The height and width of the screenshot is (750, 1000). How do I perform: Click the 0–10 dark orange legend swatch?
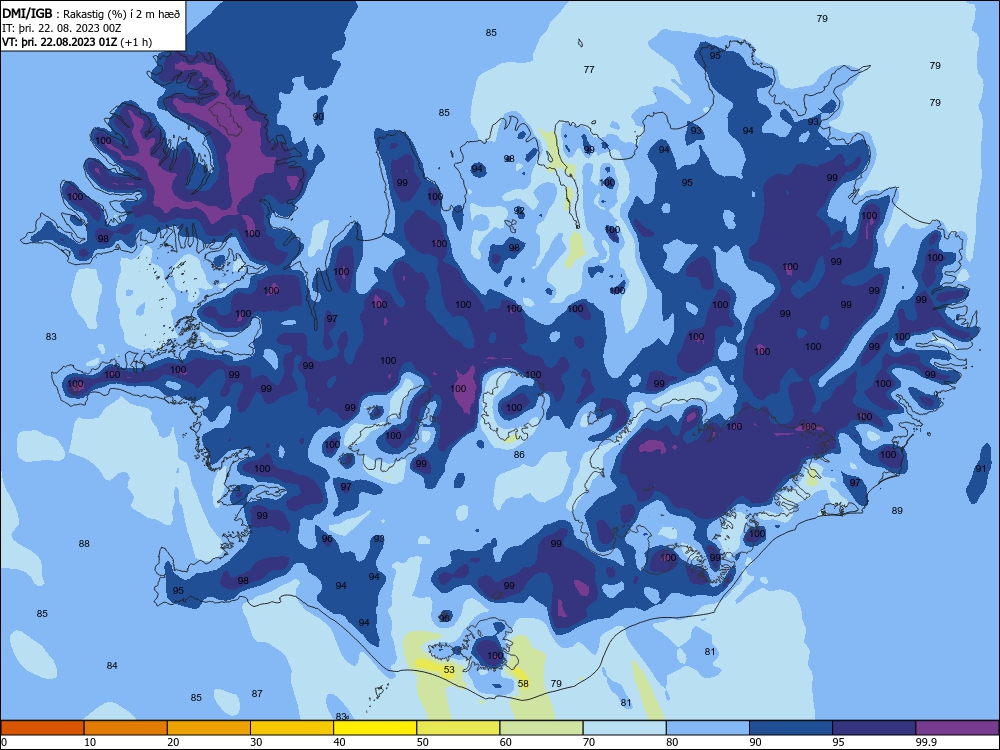[42, 728]
